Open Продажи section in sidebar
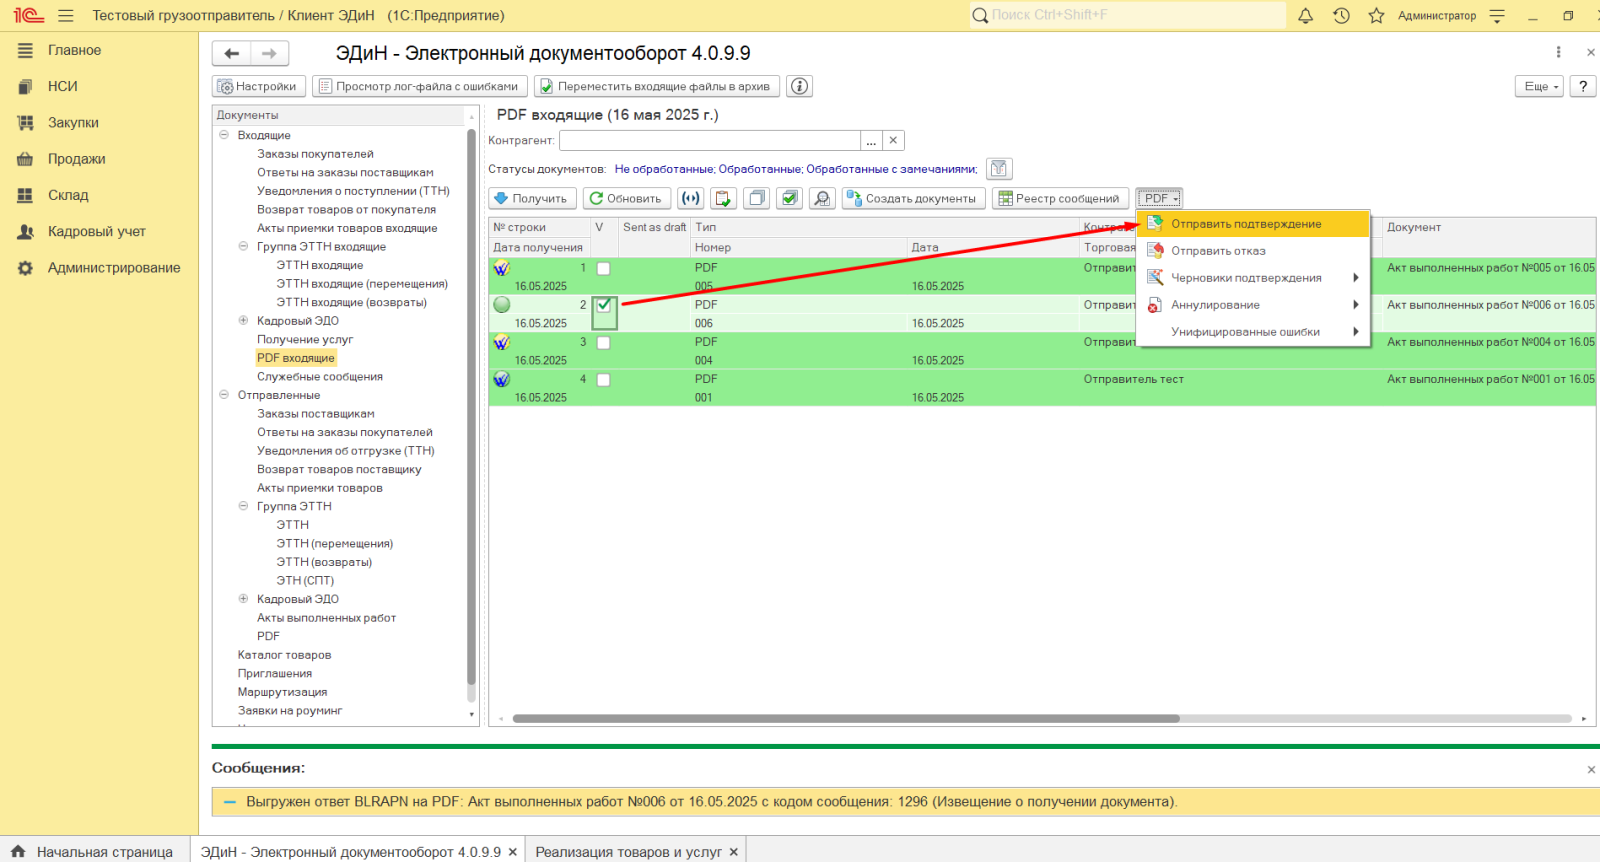The height and width of the screenshot is (862, 1600). point(76,159)
